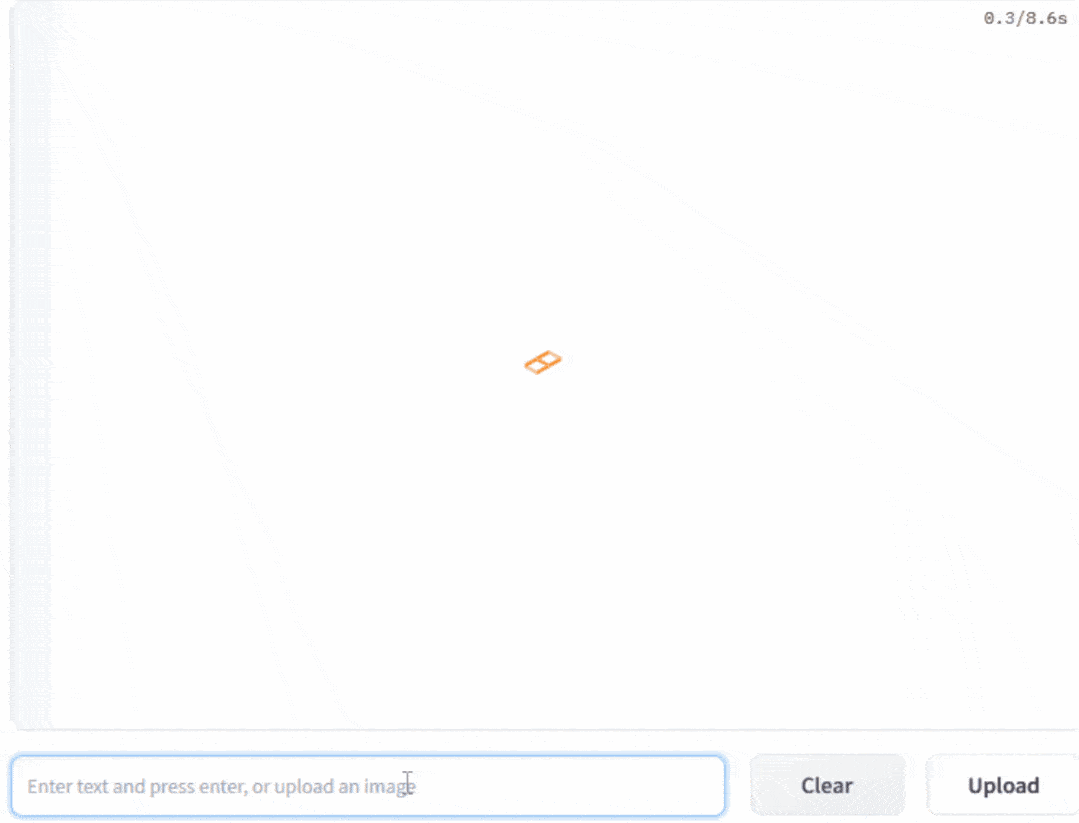Click the word 'Clear' to reset chat
The width and height of the screenshot is (1079, 823).
(827, 785)
